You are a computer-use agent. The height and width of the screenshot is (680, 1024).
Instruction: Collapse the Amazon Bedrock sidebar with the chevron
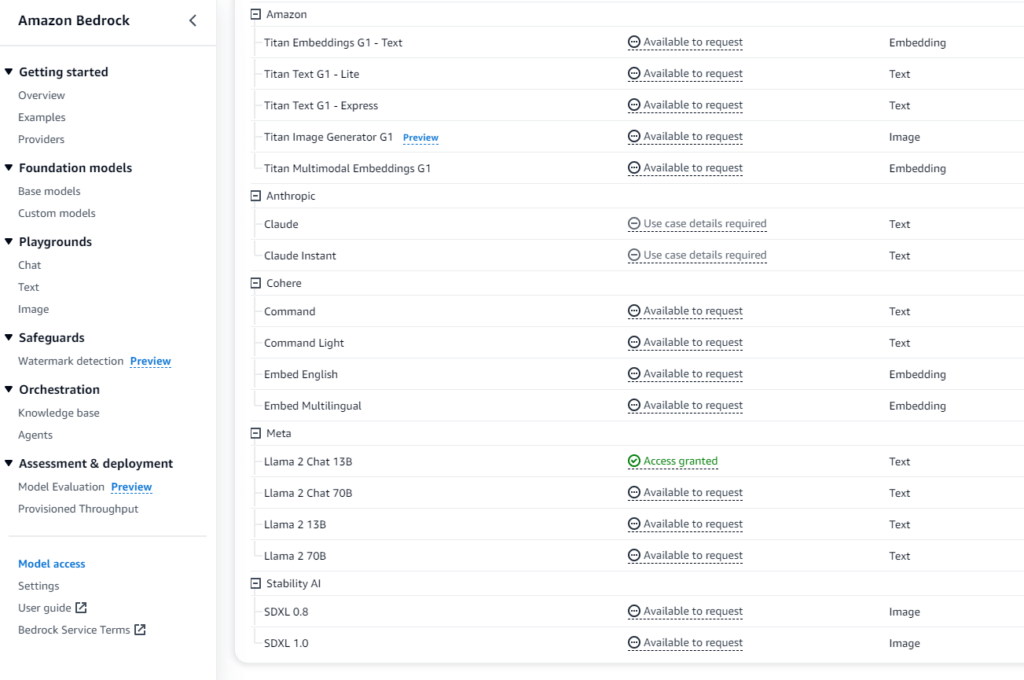click(193, 20)
